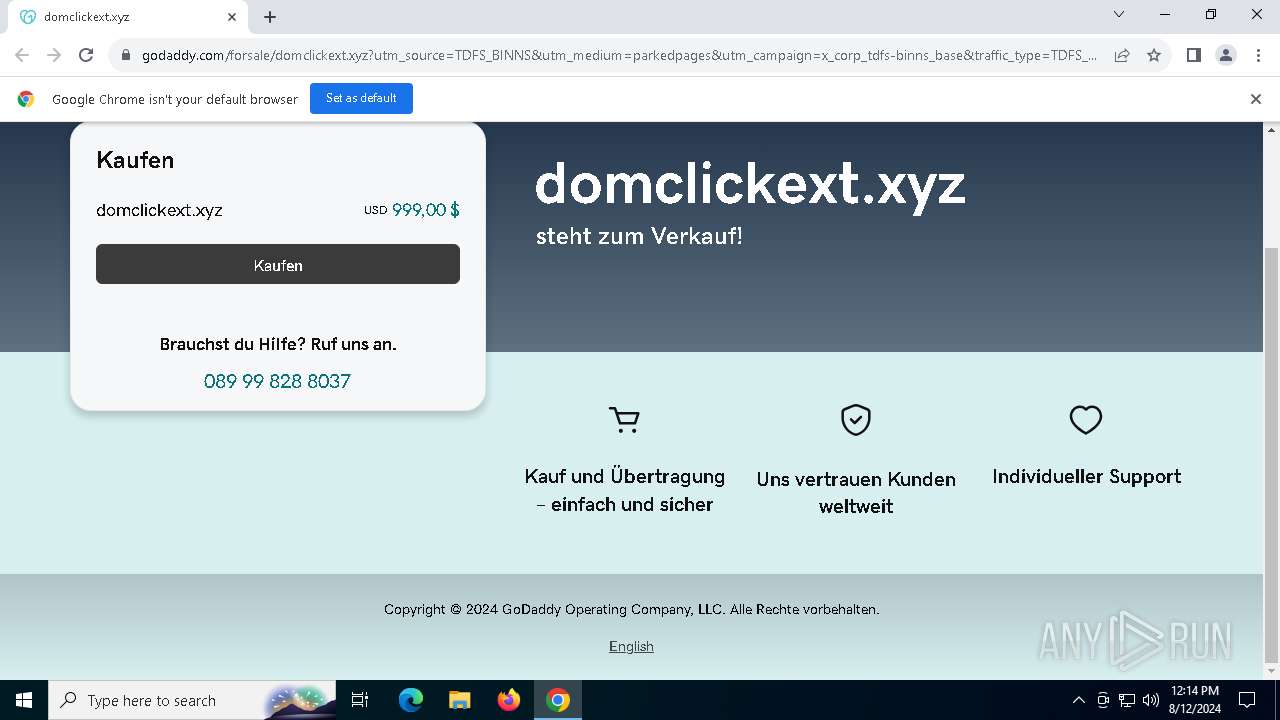The height and width of the screenshot is (720, 1280).
Task: Click the domclickext.xyz heading text
Action: pyautogui.click(x=750, y=183)
